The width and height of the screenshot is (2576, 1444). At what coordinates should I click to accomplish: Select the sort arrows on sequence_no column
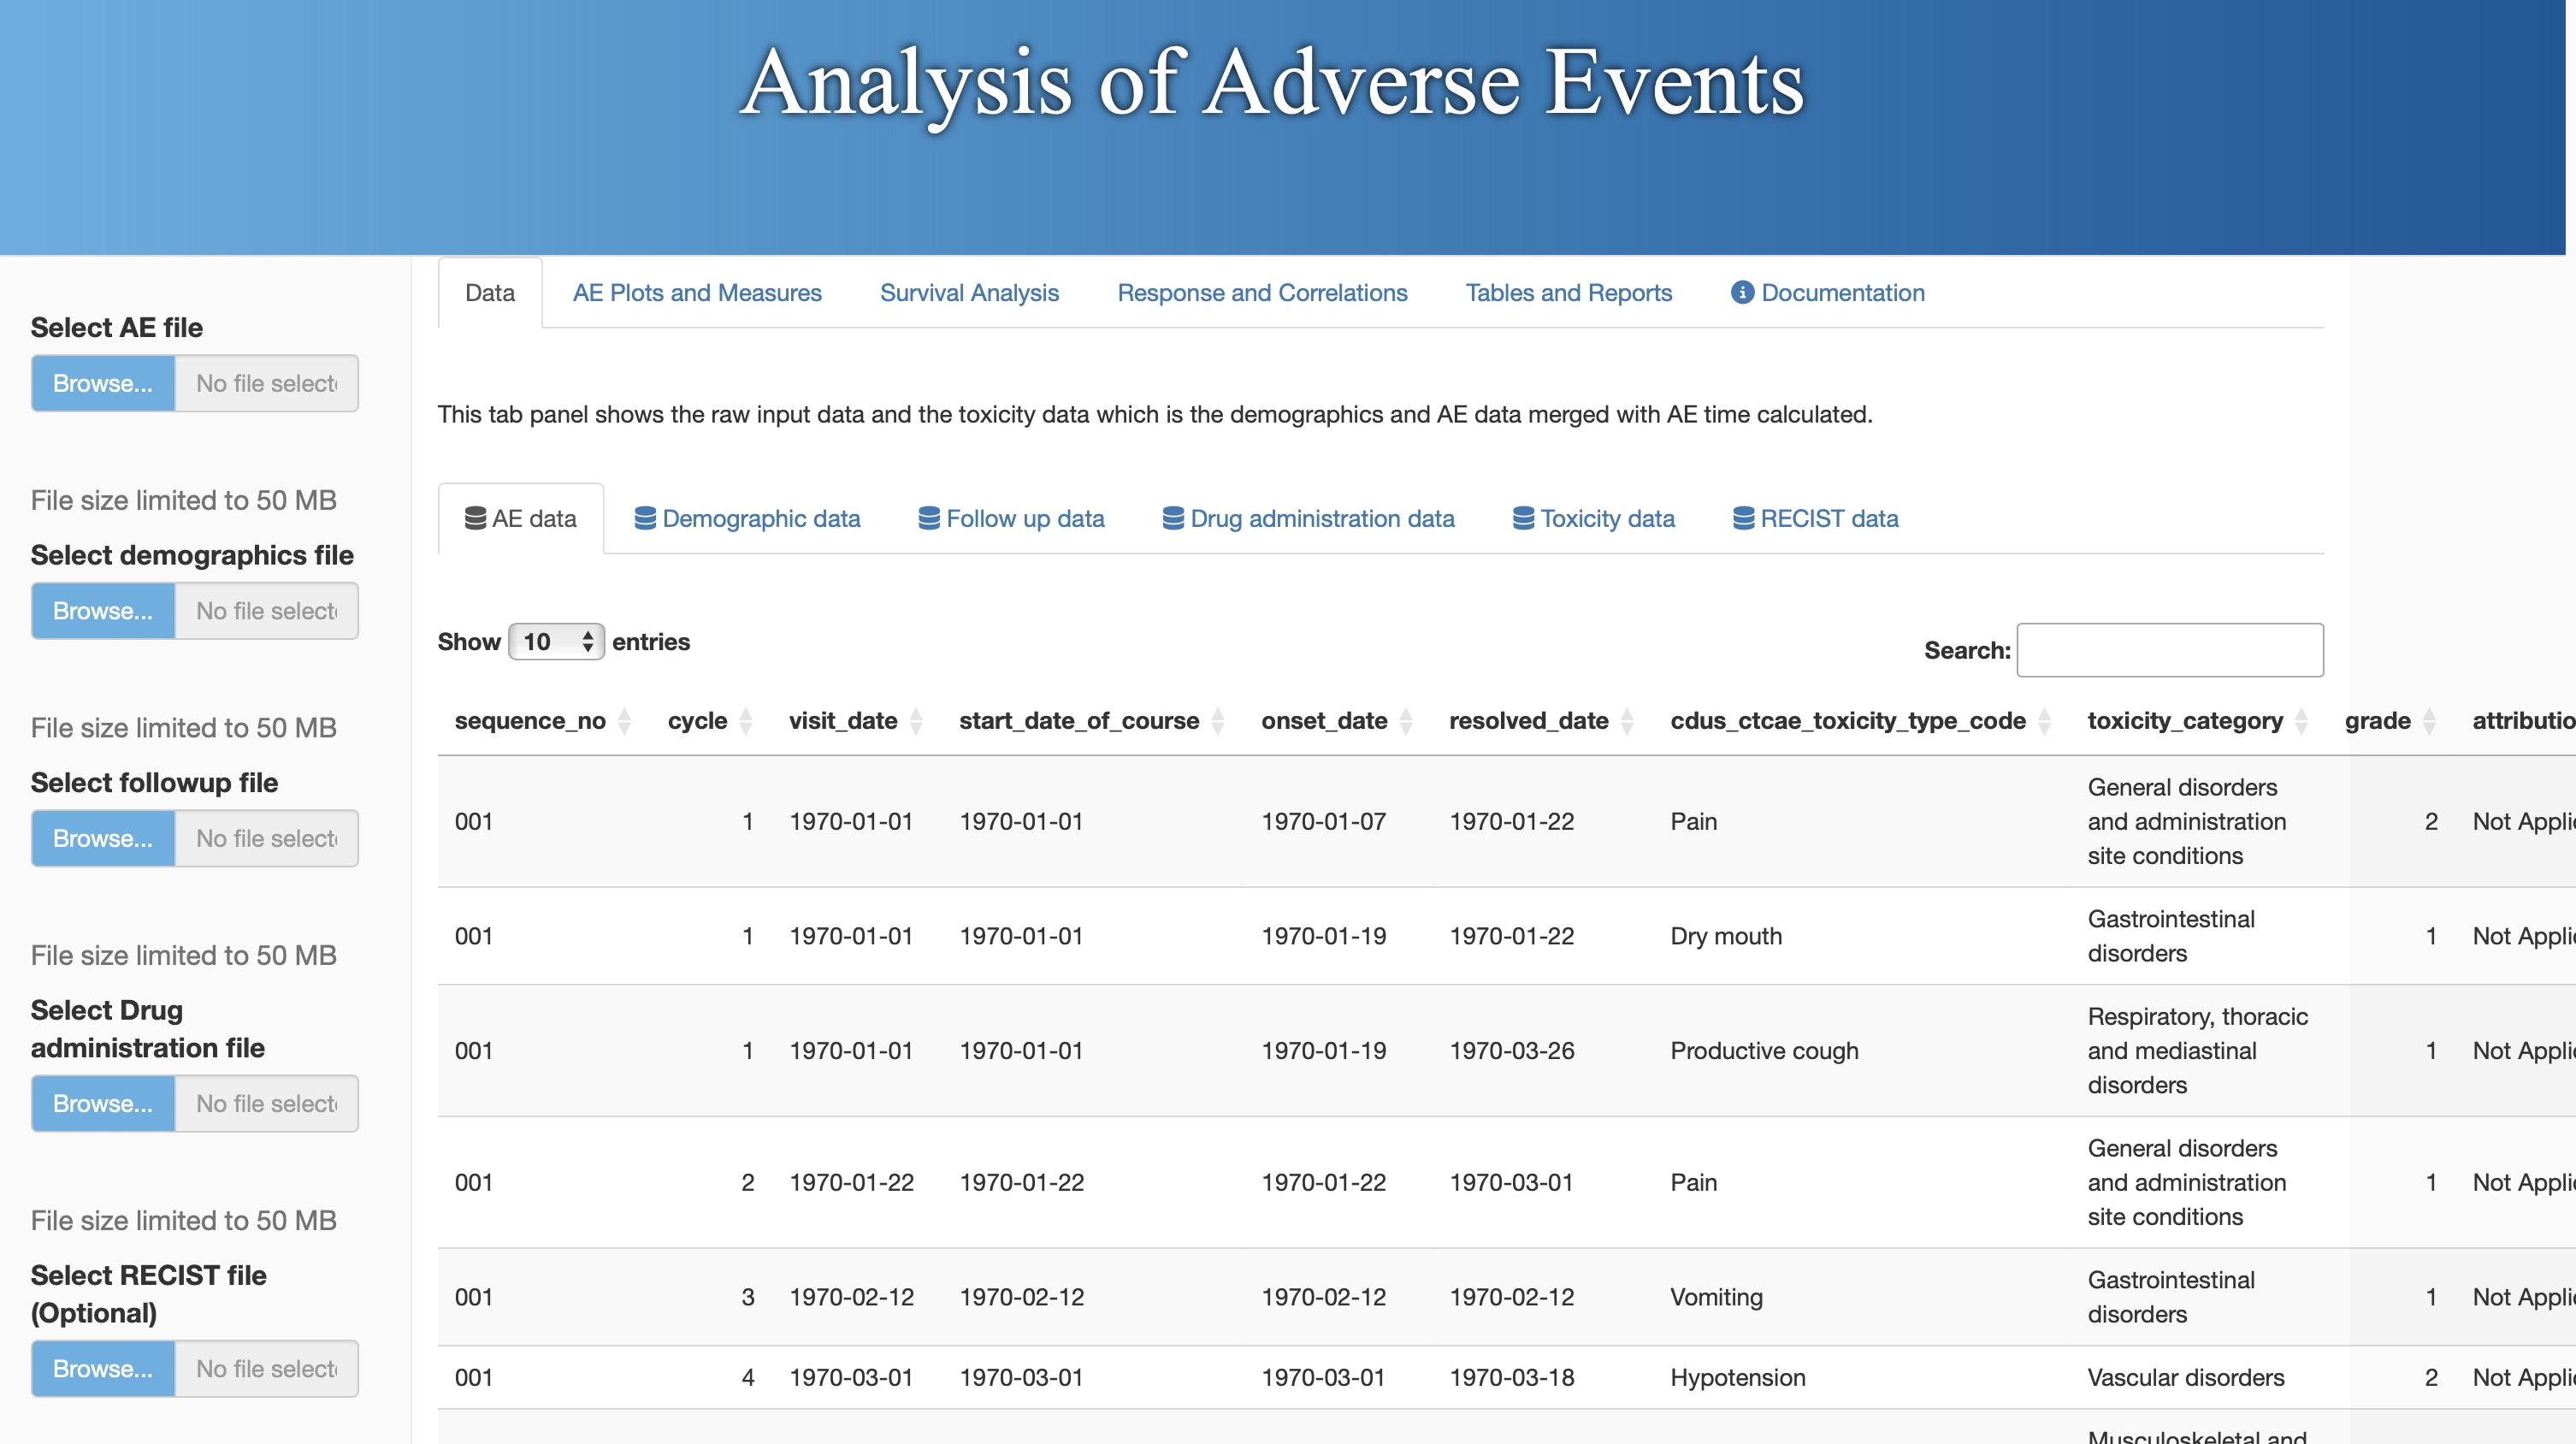pos(625,720)
